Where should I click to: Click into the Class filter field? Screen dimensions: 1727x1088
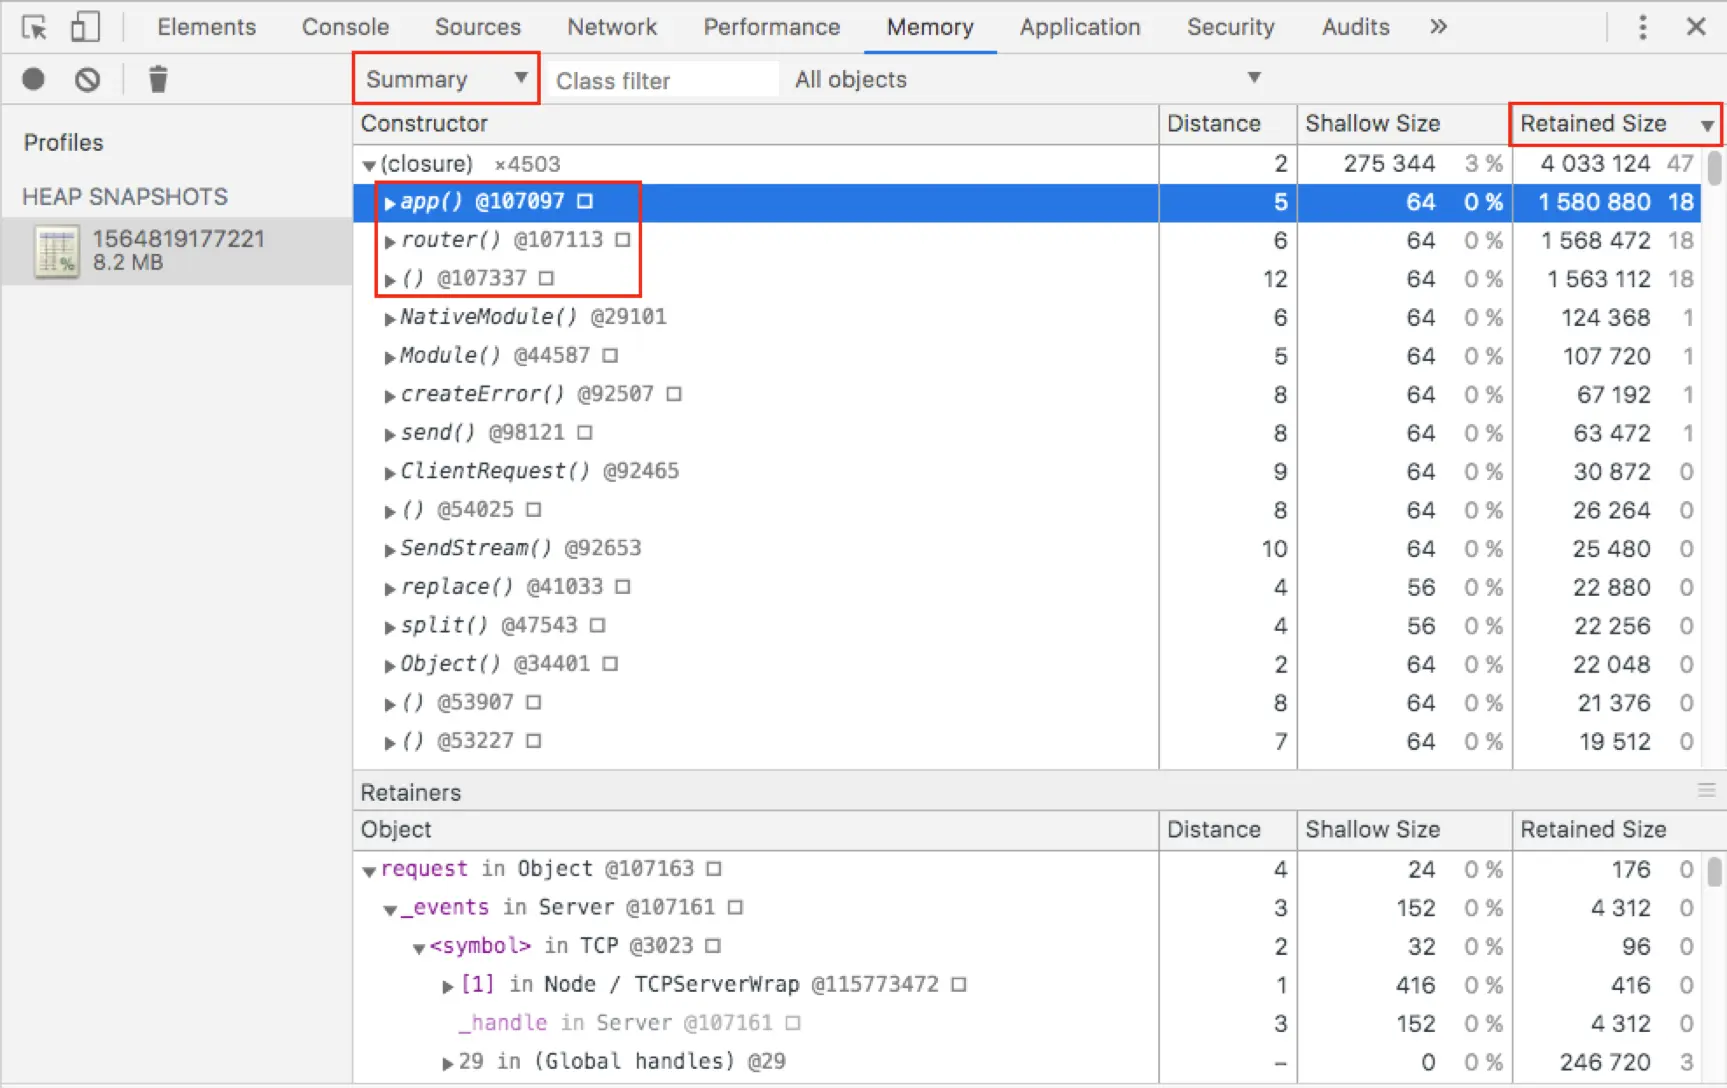[662, 80]
